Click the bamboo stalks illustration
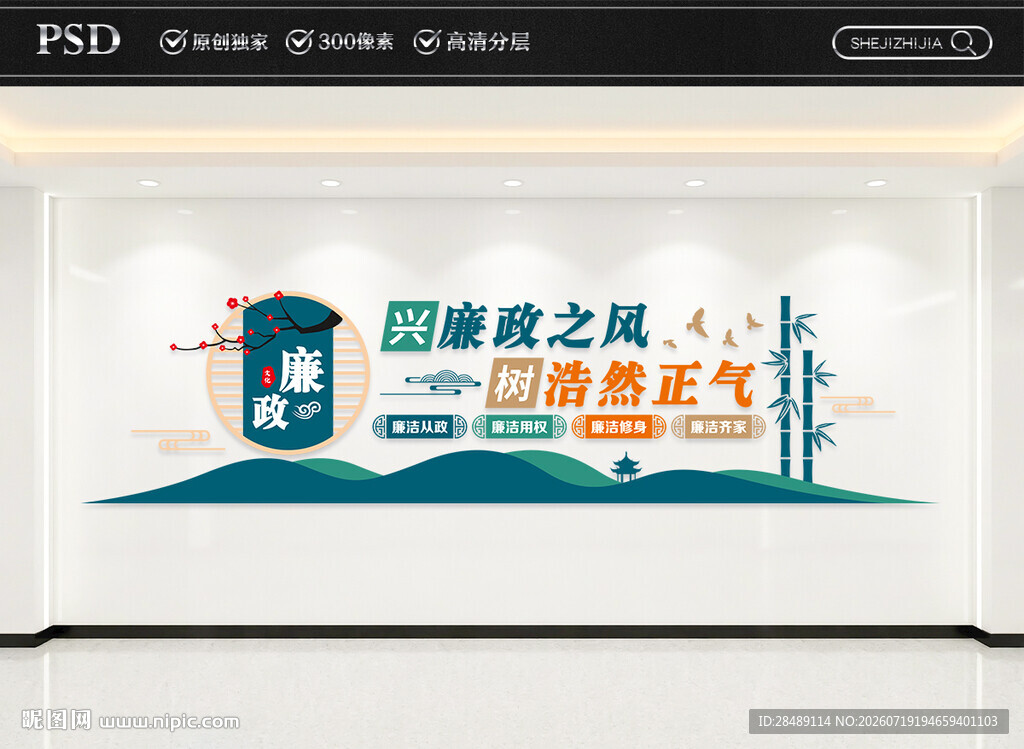This screenshot has width=1024, height=749. 799,389
